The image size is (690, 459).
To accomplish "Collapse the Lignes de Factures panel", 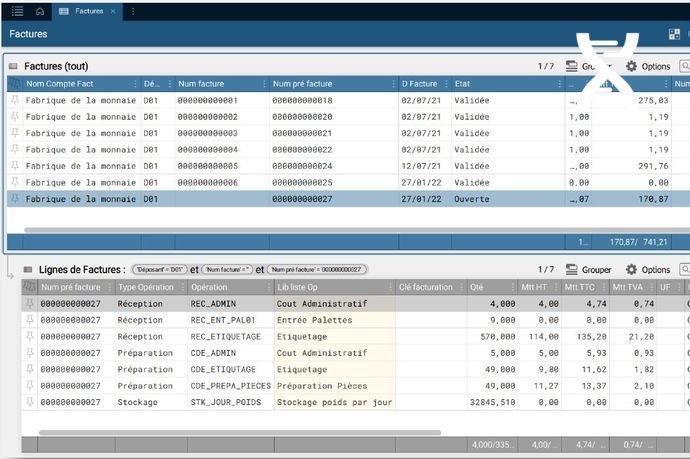I will pos(27,269).
